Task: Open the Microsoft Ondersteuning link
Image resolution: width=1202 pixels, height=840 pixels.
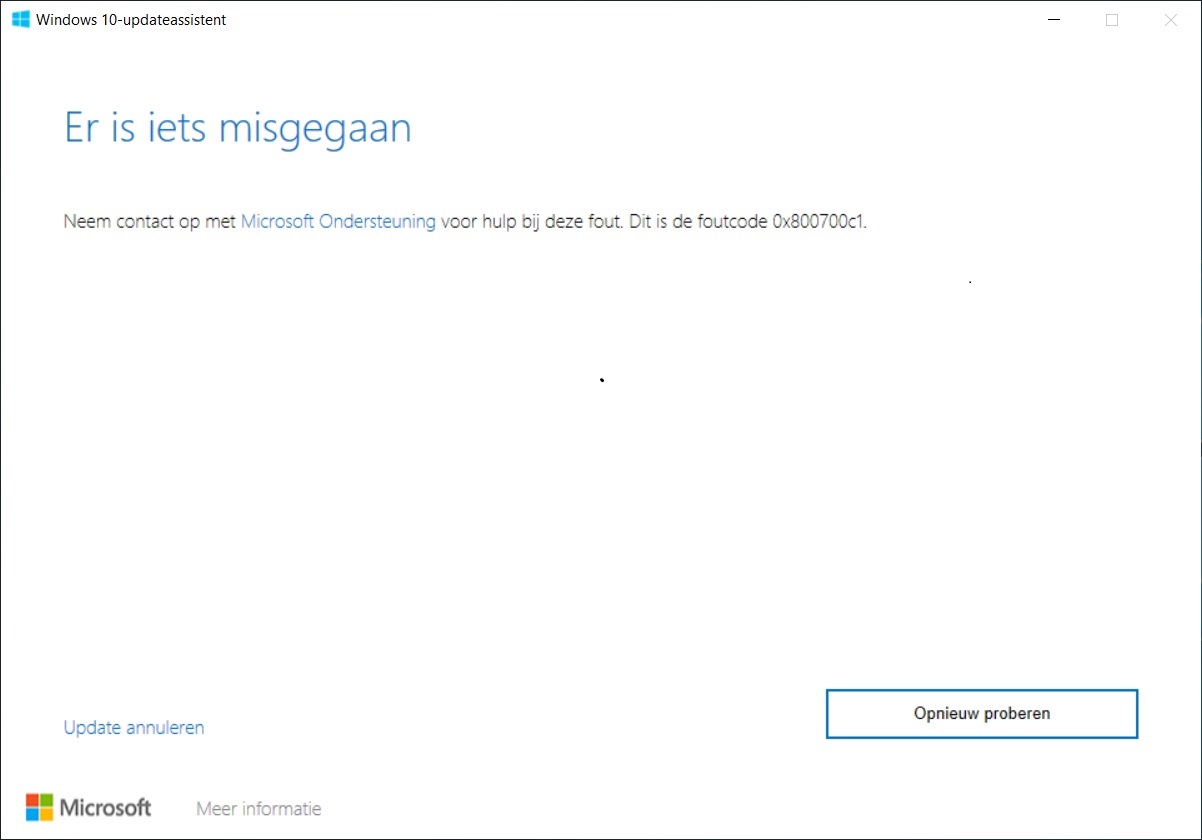Action: pyautogui.click(x=338, y=222)
